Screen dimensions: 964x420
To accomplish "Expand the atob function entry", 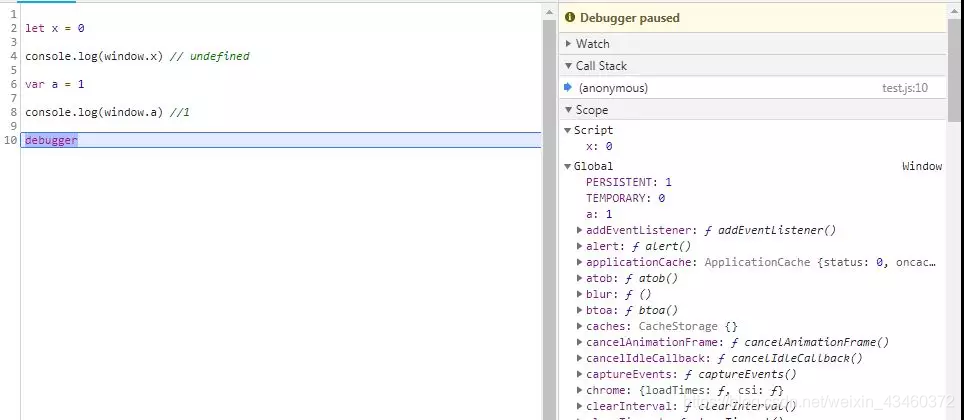I will 579,278.
